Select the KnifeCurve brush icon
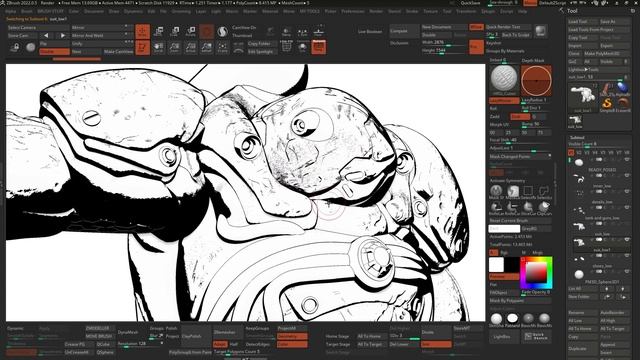This screenshot has width=640, height=360. [512, 207]
